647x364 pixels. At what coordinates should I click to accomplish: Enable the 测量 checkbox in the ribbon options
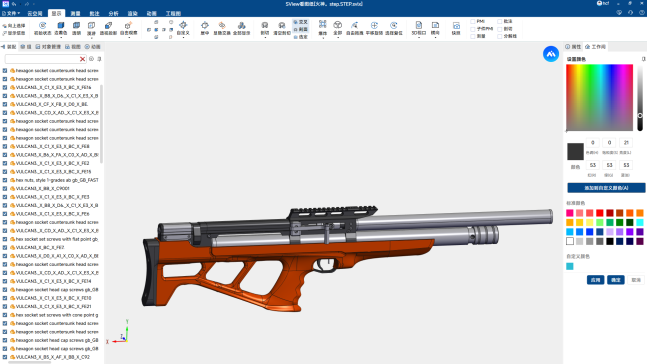pyautogui.click(x=473, y=36)
